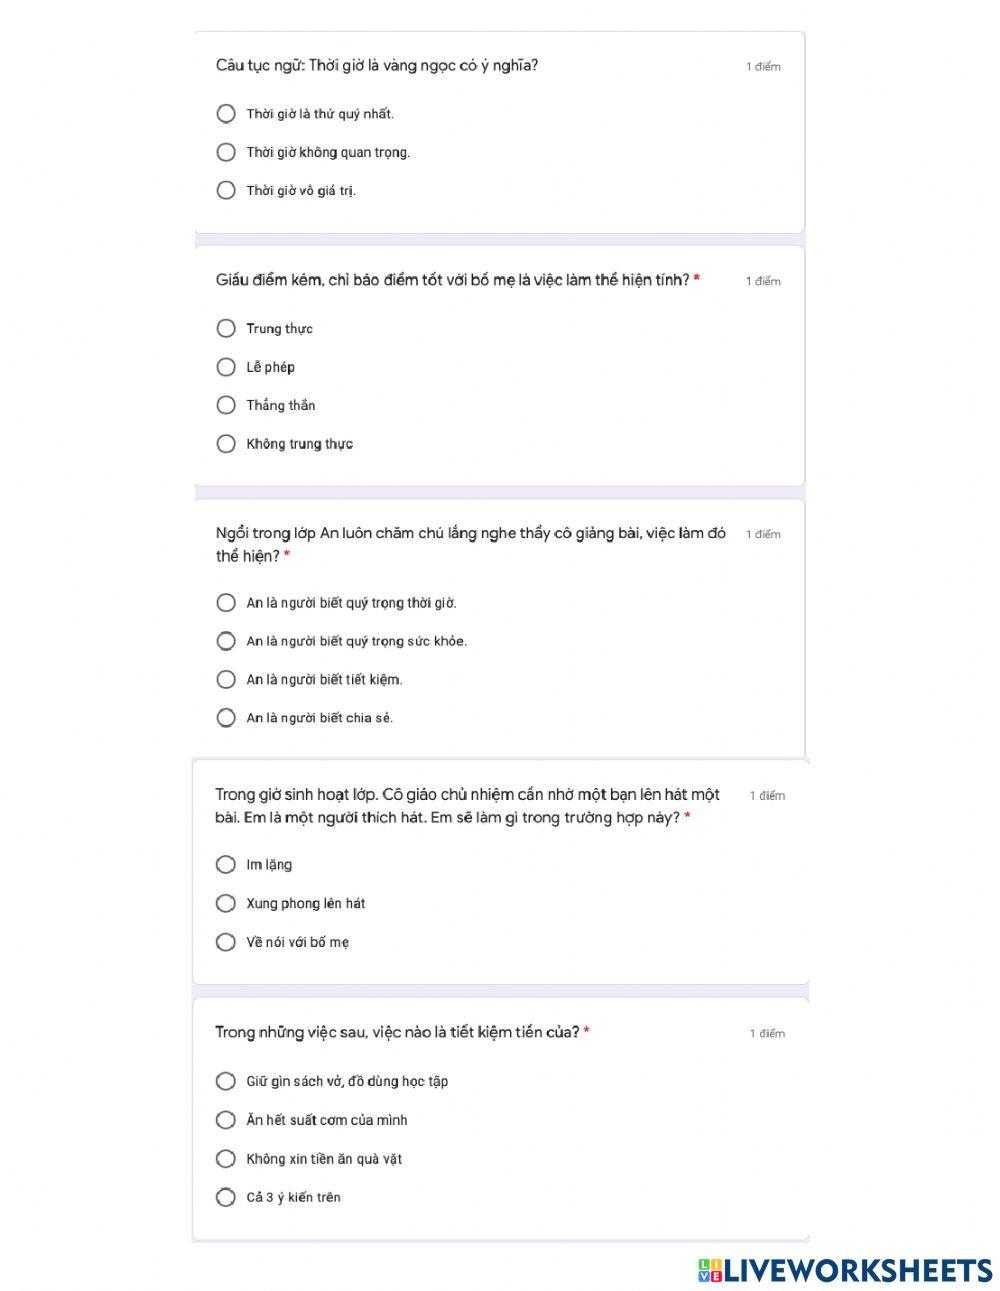Screen dimensions: 1000x1291
Task: Choose the 'Im lặng' radio button
Action: tap(226, 864)
